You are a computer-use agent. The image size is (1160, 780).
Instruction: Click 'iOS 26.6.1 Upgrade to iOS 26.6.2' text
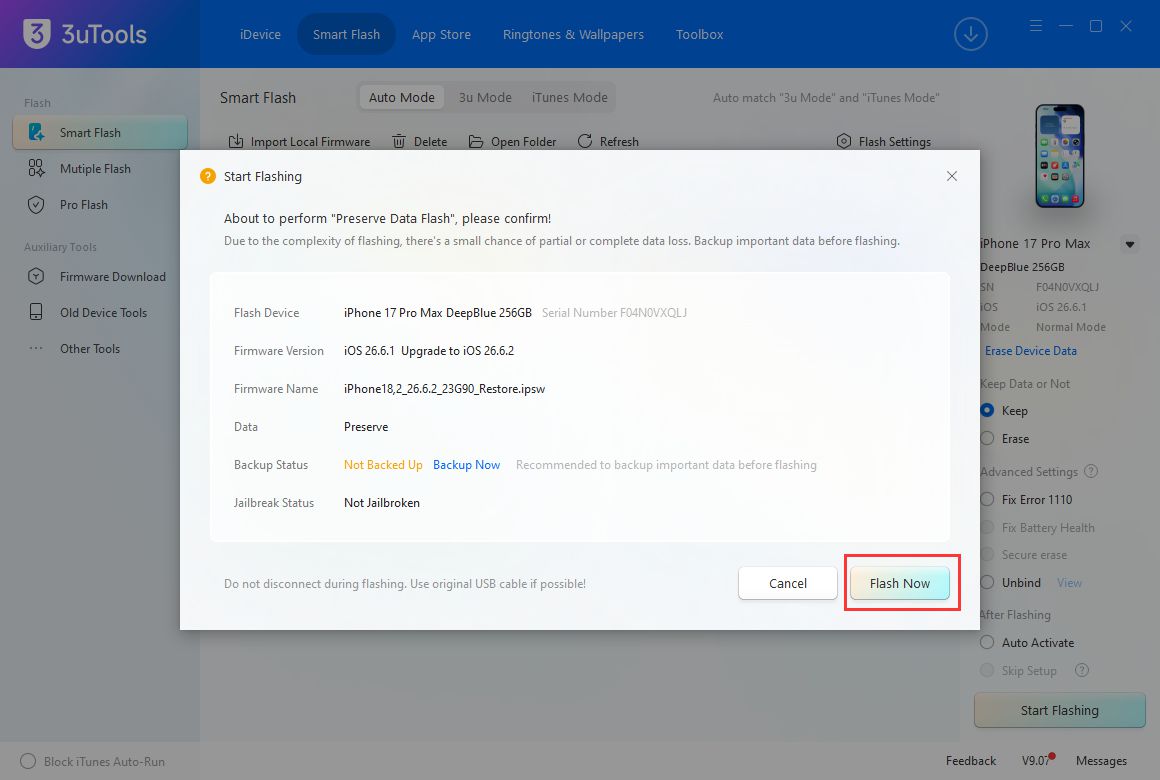click(429, 351)
